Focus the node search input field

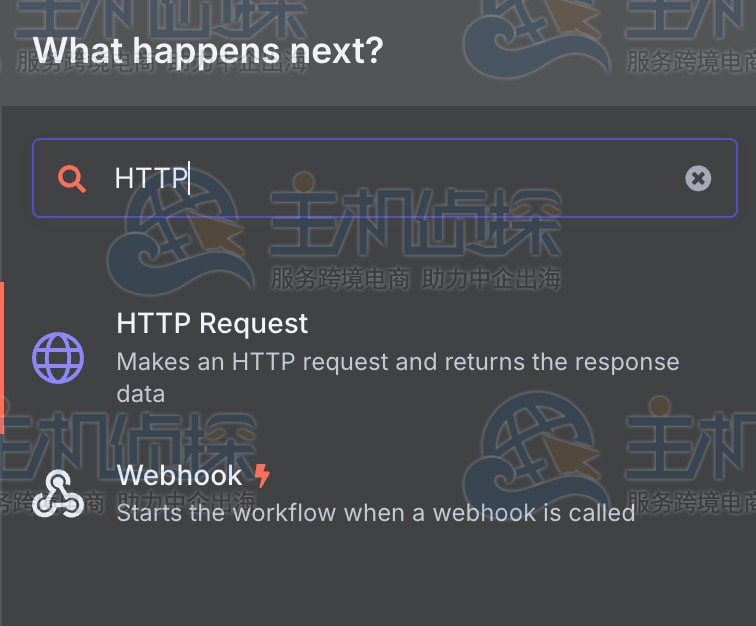(x=400, y=179)
